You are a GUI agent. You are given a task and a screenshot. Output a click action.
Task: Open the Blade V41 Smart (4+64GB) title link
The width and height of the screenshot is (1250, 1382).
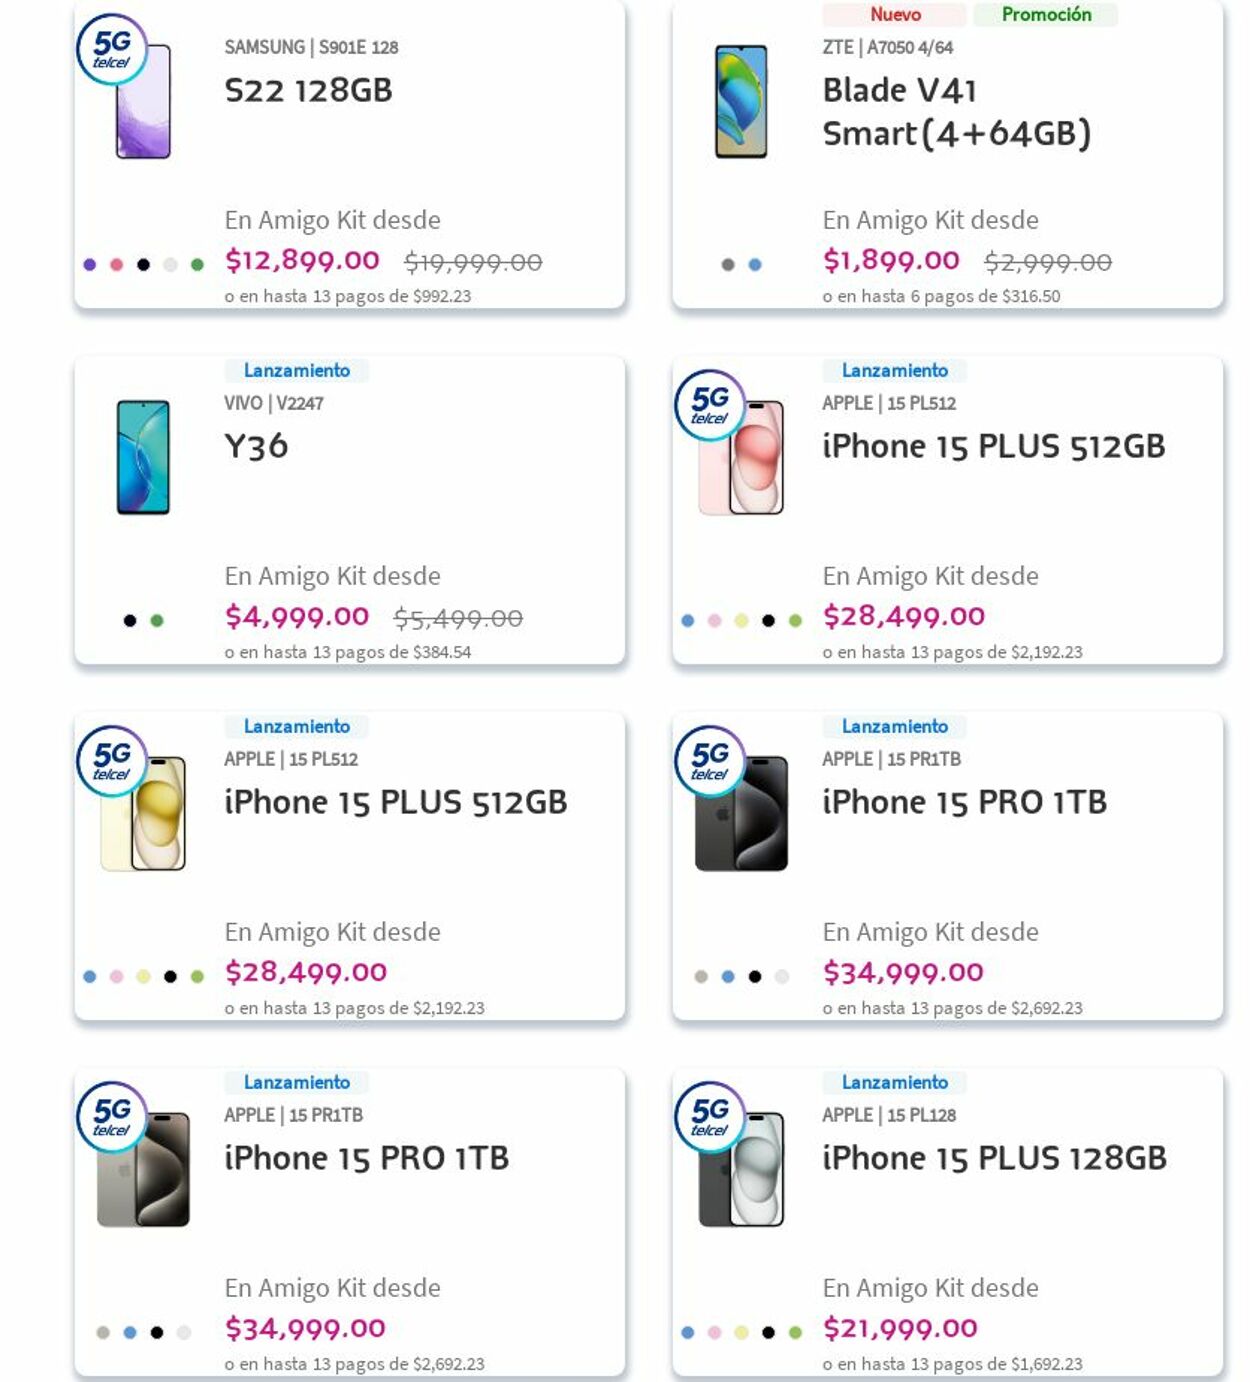[x=956, y=112]
